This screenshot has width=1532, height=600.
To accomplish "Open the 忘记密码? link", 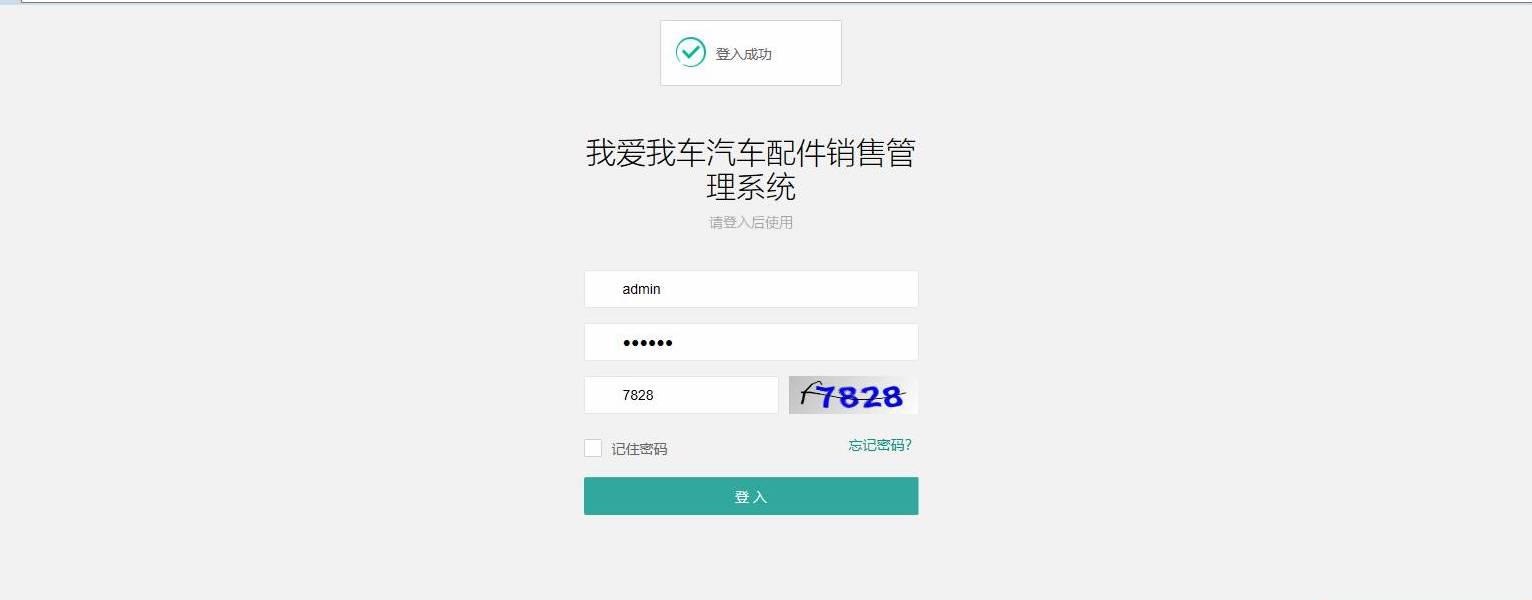I will click(880, 445).
